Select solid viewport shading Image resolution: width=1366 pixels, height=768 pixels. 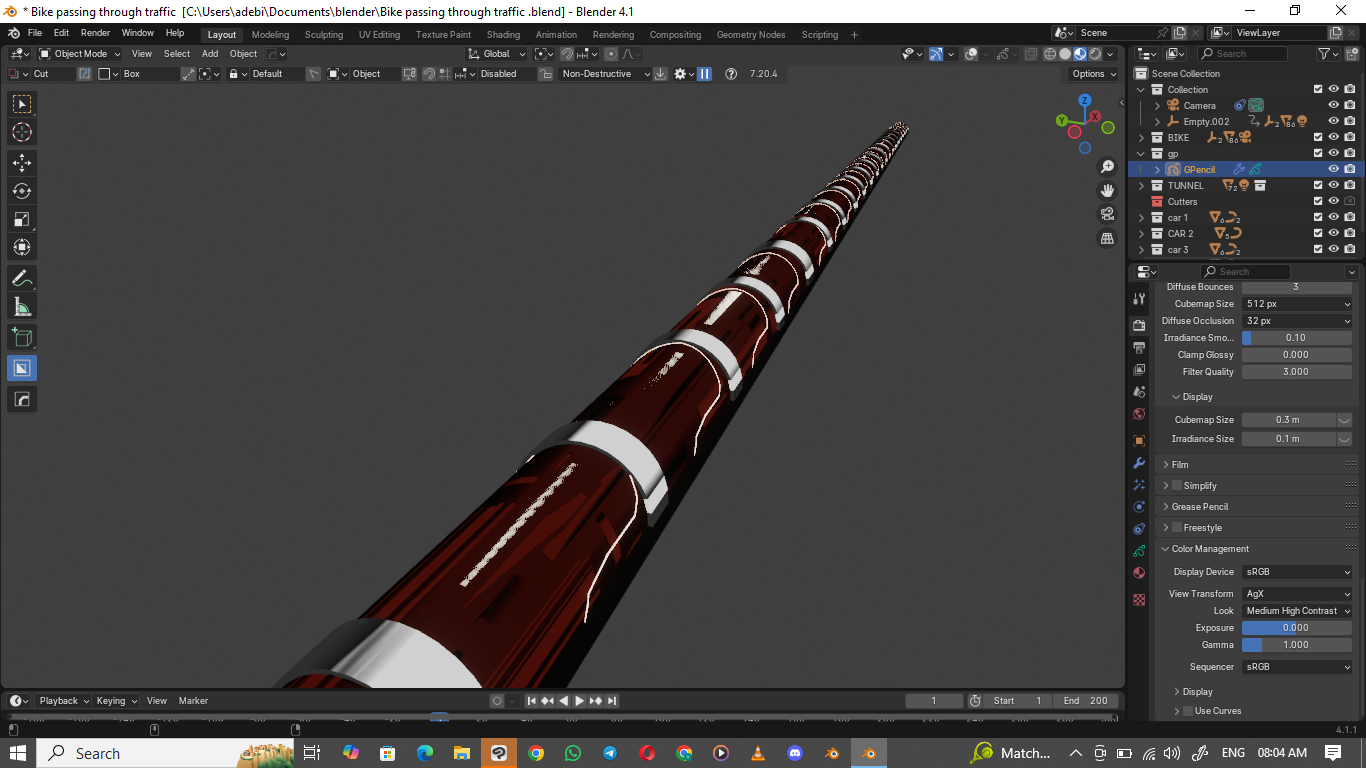click(1065, 54)
